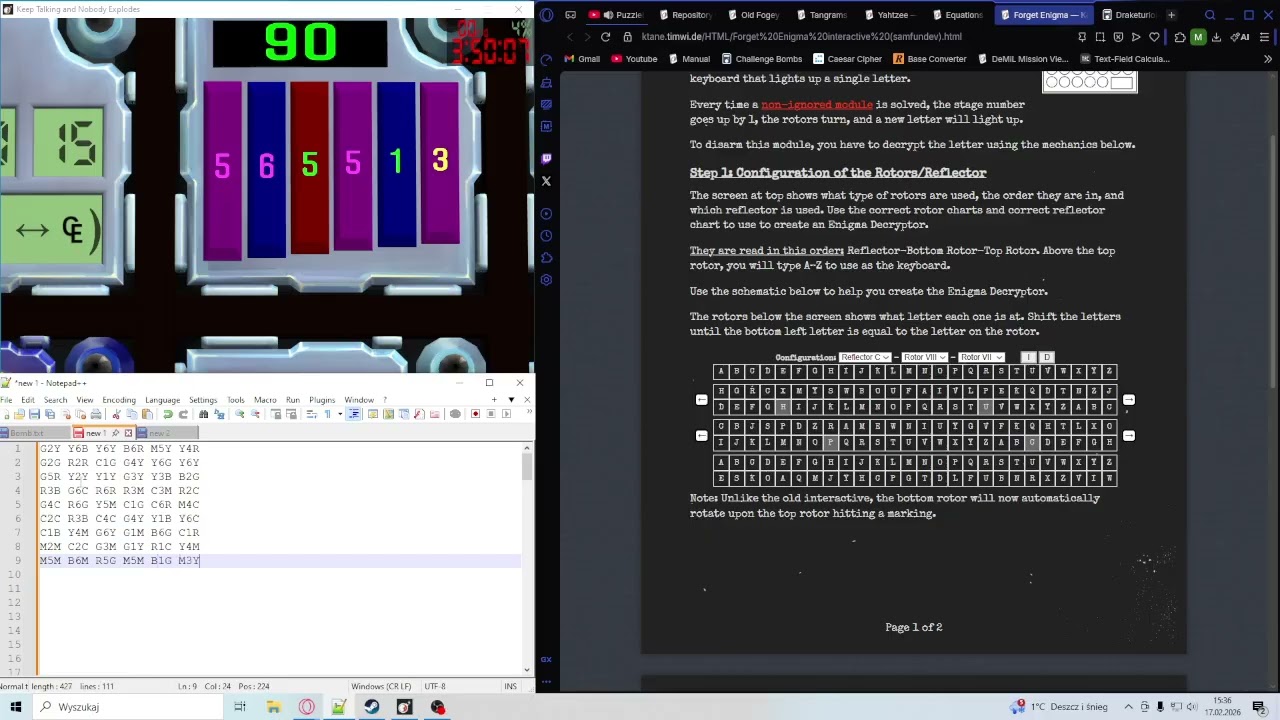Open the Caesar Cipher bookmark
The image size is (1280, 720).
(x=847, y=59)
